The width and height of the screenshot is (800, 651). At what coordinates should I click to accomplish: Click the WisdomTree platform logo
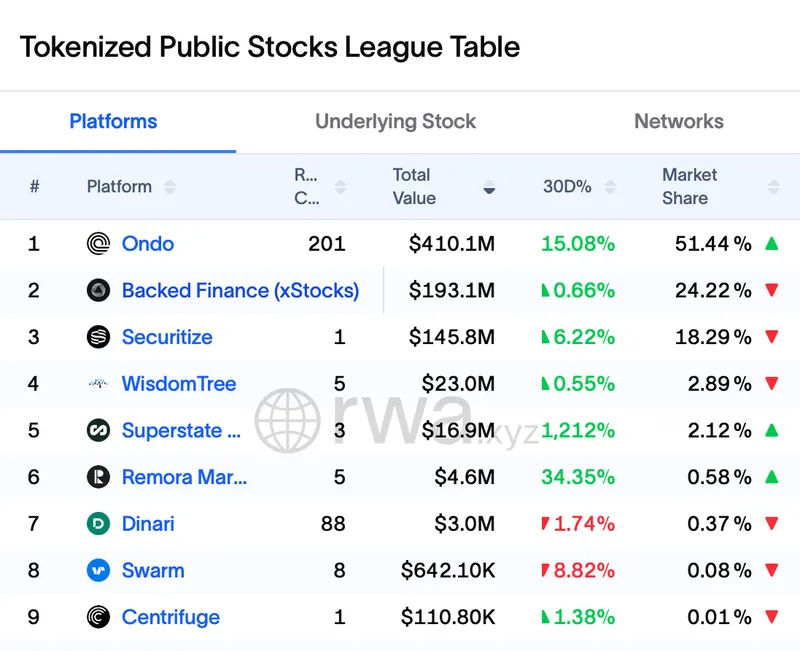[x=98, y=384]
